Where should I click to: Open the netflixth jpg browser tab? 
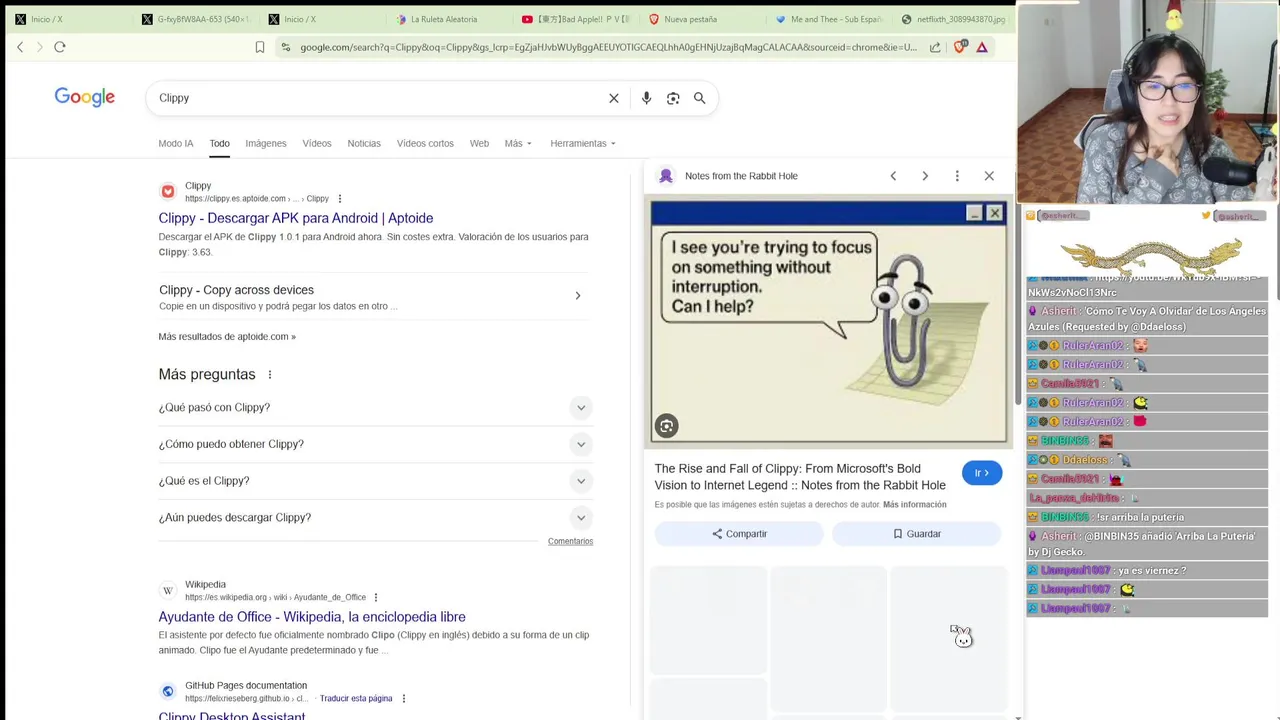click(x=953, y=19)
